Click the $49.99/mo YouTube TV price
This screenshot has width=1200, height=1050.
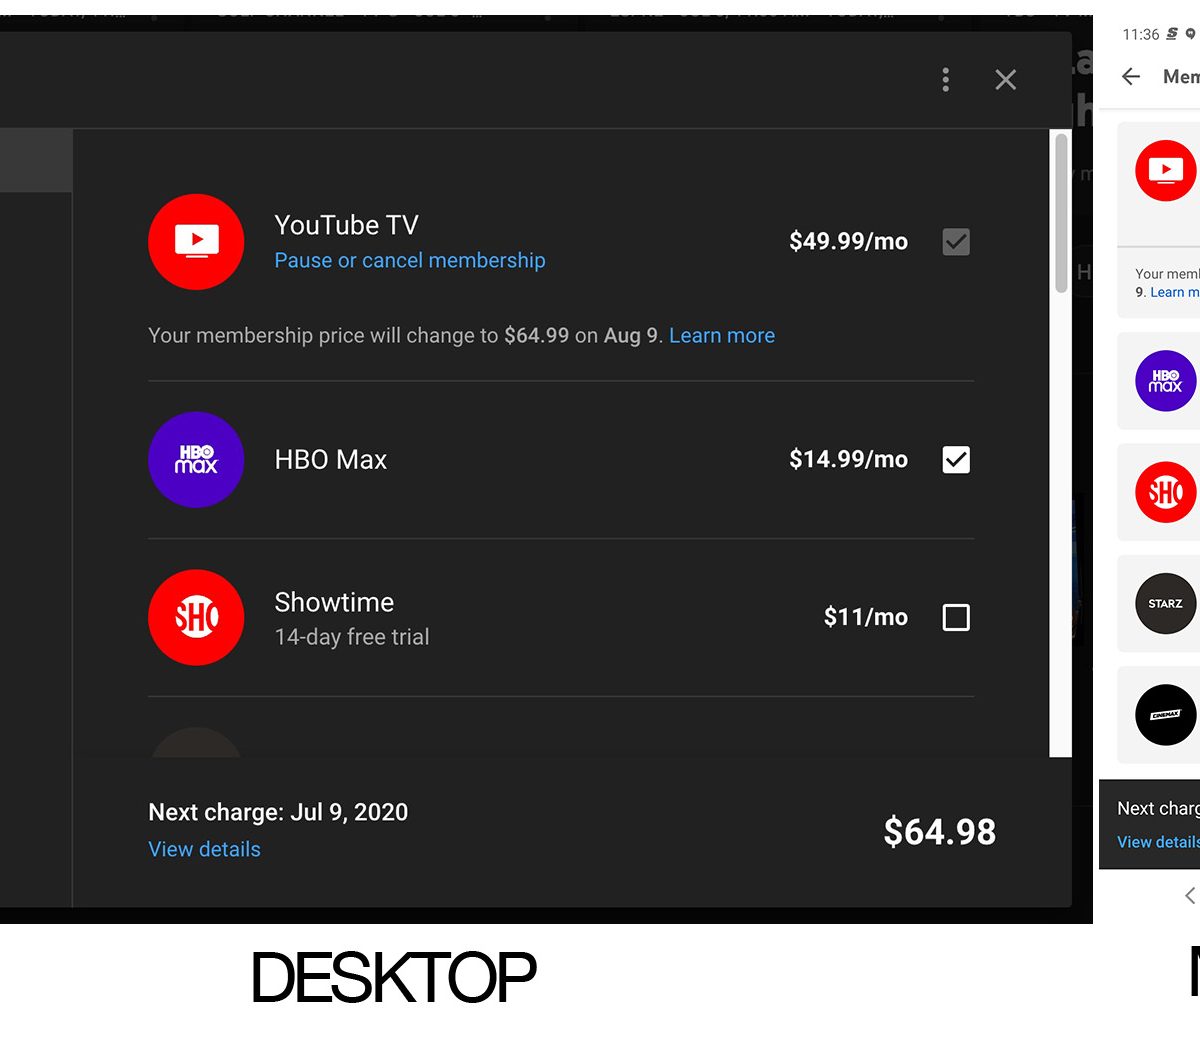click(x=848, y=241)
